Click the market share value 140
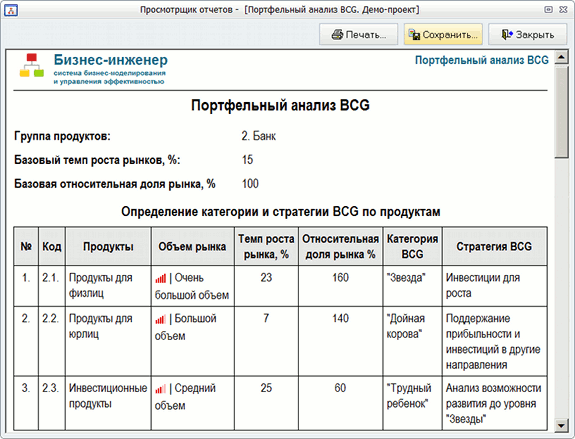Screen dimensions: 575x439 (340, 318)
